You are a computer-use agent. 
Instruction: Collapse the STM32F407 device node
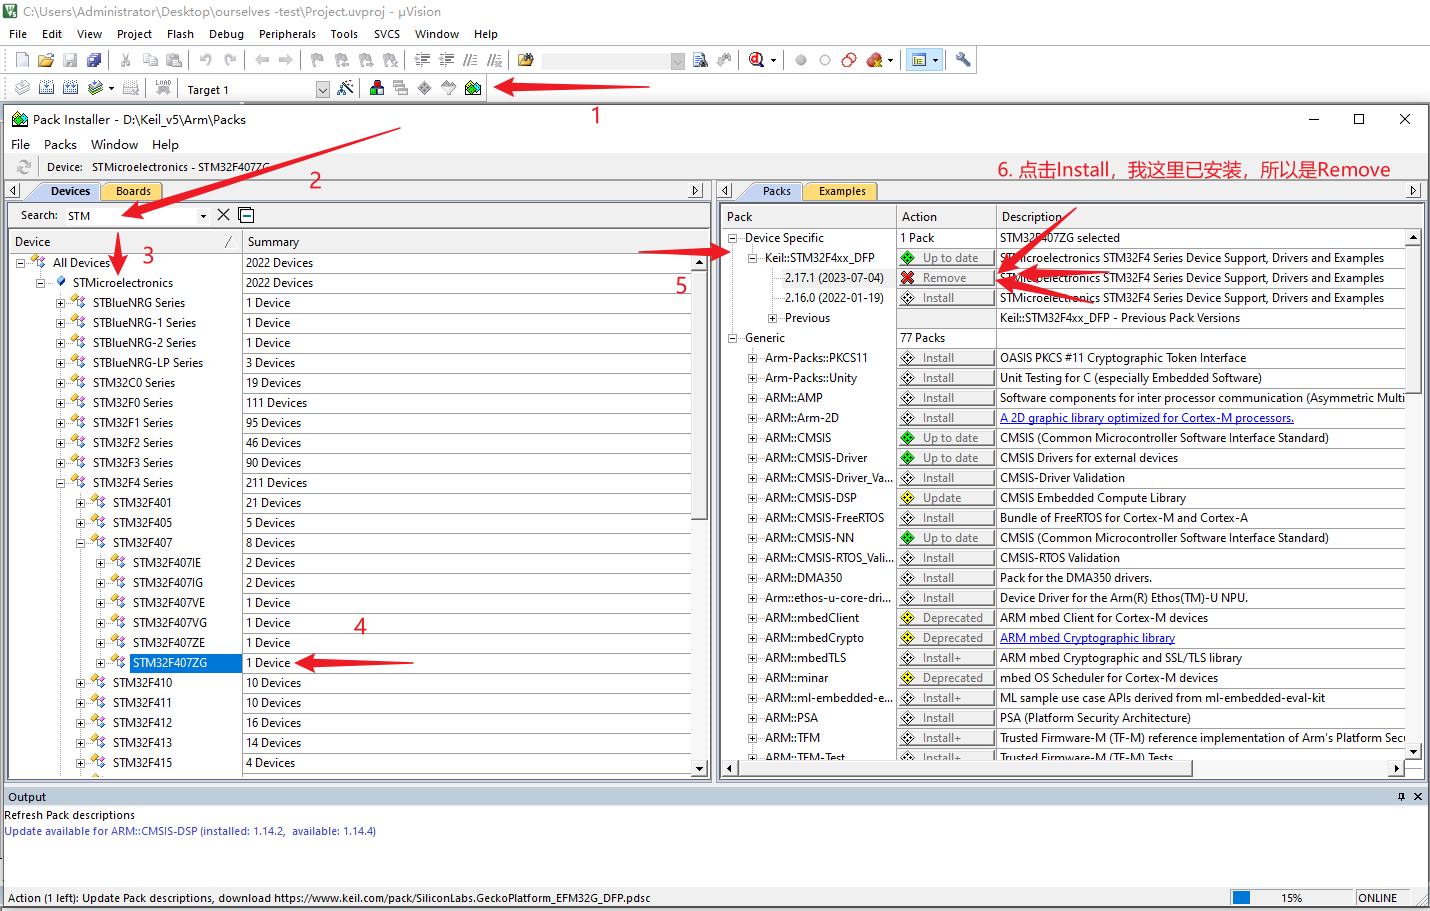point(80,543)
